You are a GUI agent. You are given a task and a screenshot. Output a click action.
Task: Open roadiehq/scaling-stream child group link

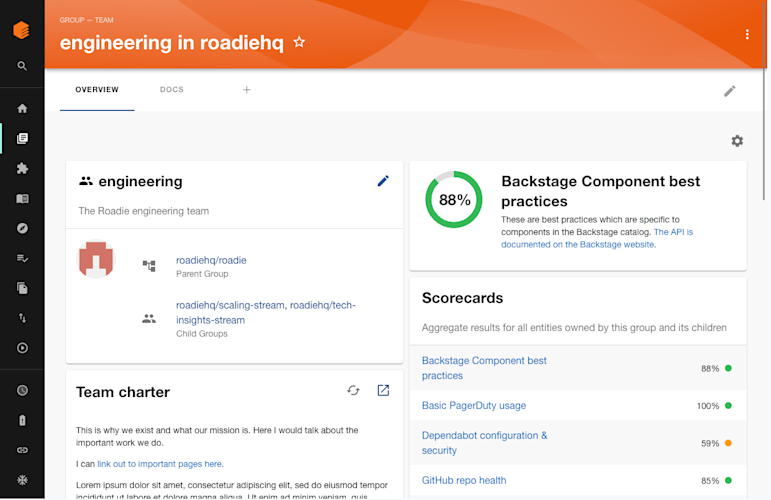point(230,305)
